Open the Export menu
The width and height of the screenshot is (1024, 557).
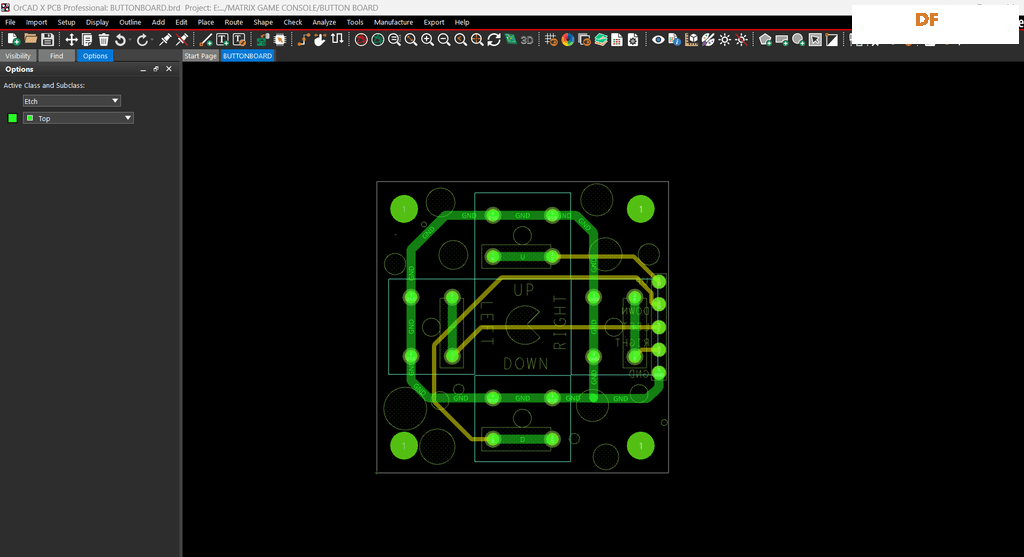pos(434,22)
